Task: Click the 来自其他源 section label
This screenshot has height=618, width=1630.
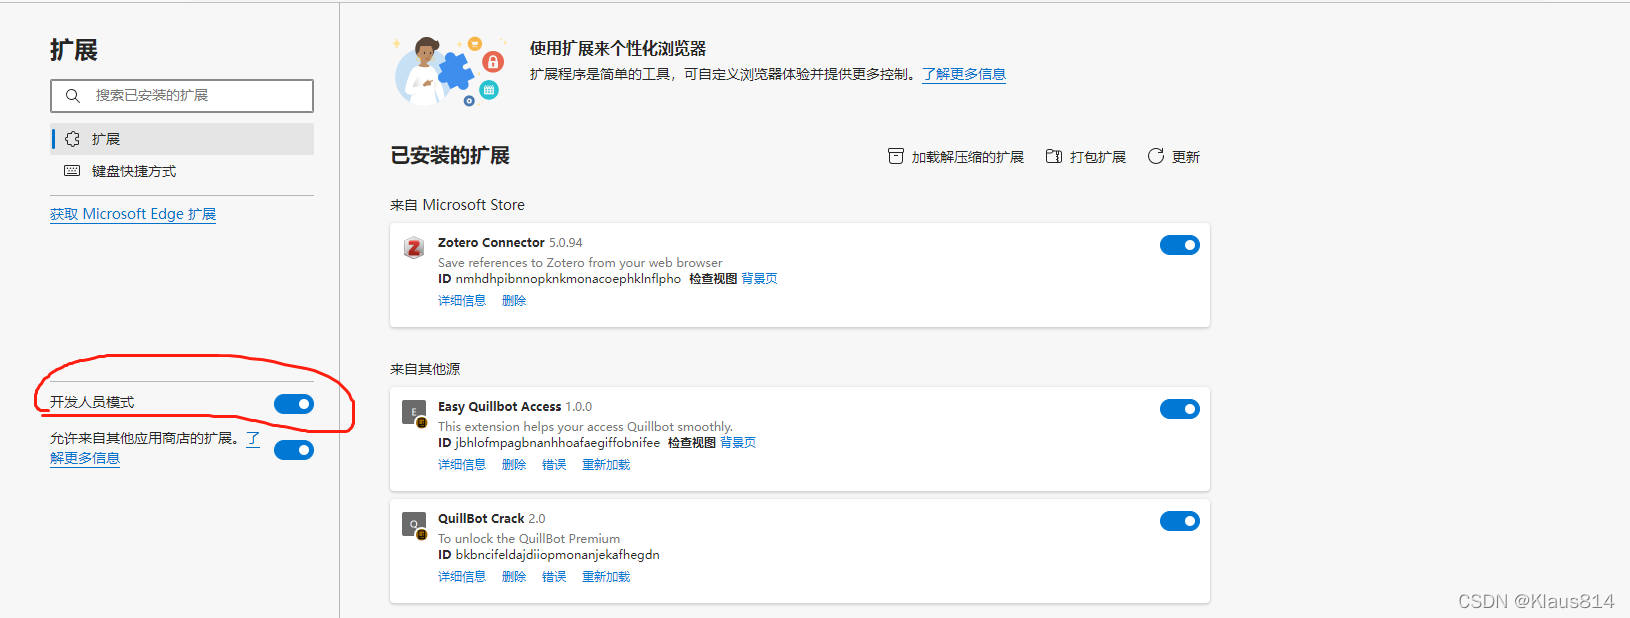Action: click(425, 369)
